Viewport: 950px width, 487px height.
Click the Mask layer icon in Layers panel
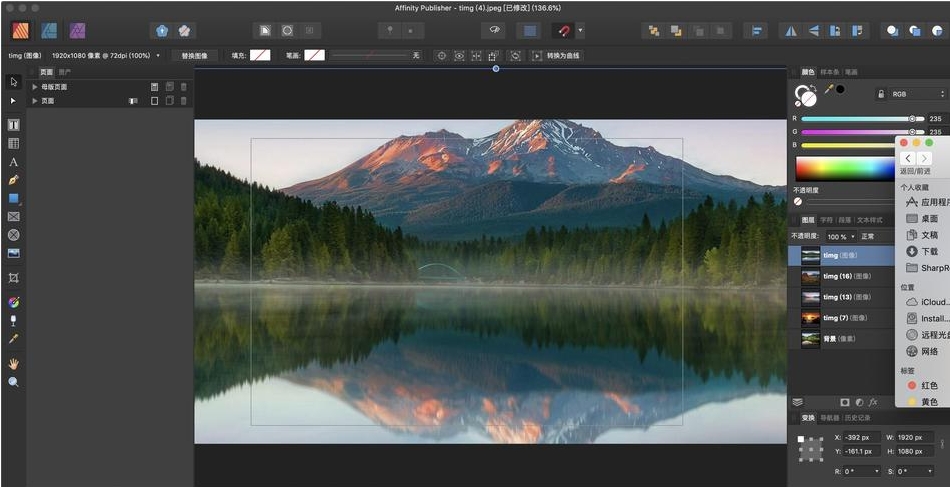tap(845, 402)
